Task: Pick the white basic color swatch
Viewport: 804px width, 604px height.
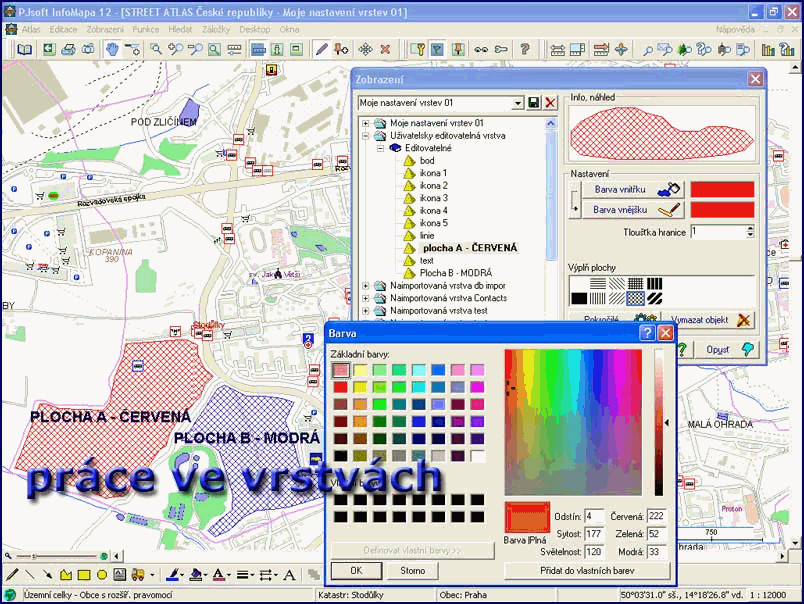Action: tap(477, 456)
